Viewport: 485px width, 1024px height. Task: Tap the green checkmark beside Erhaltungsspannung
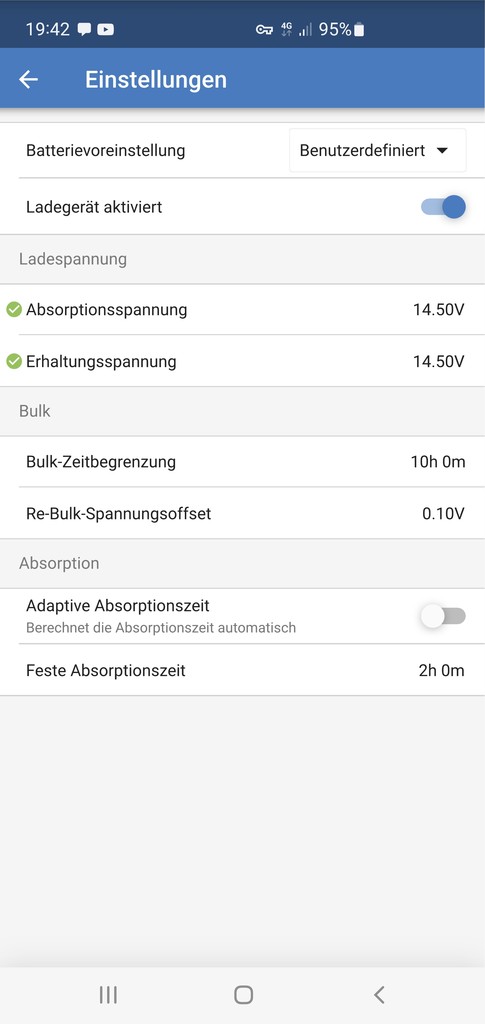coord(14,361)
